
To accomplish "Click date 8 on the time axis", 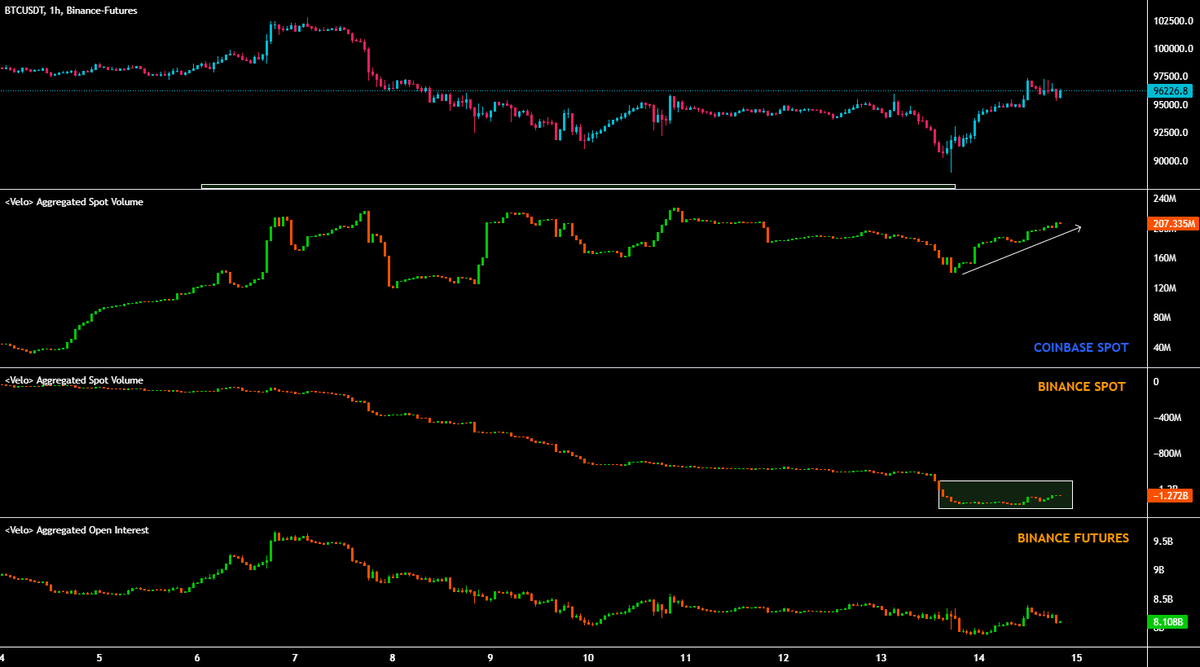I will (393, 658).
